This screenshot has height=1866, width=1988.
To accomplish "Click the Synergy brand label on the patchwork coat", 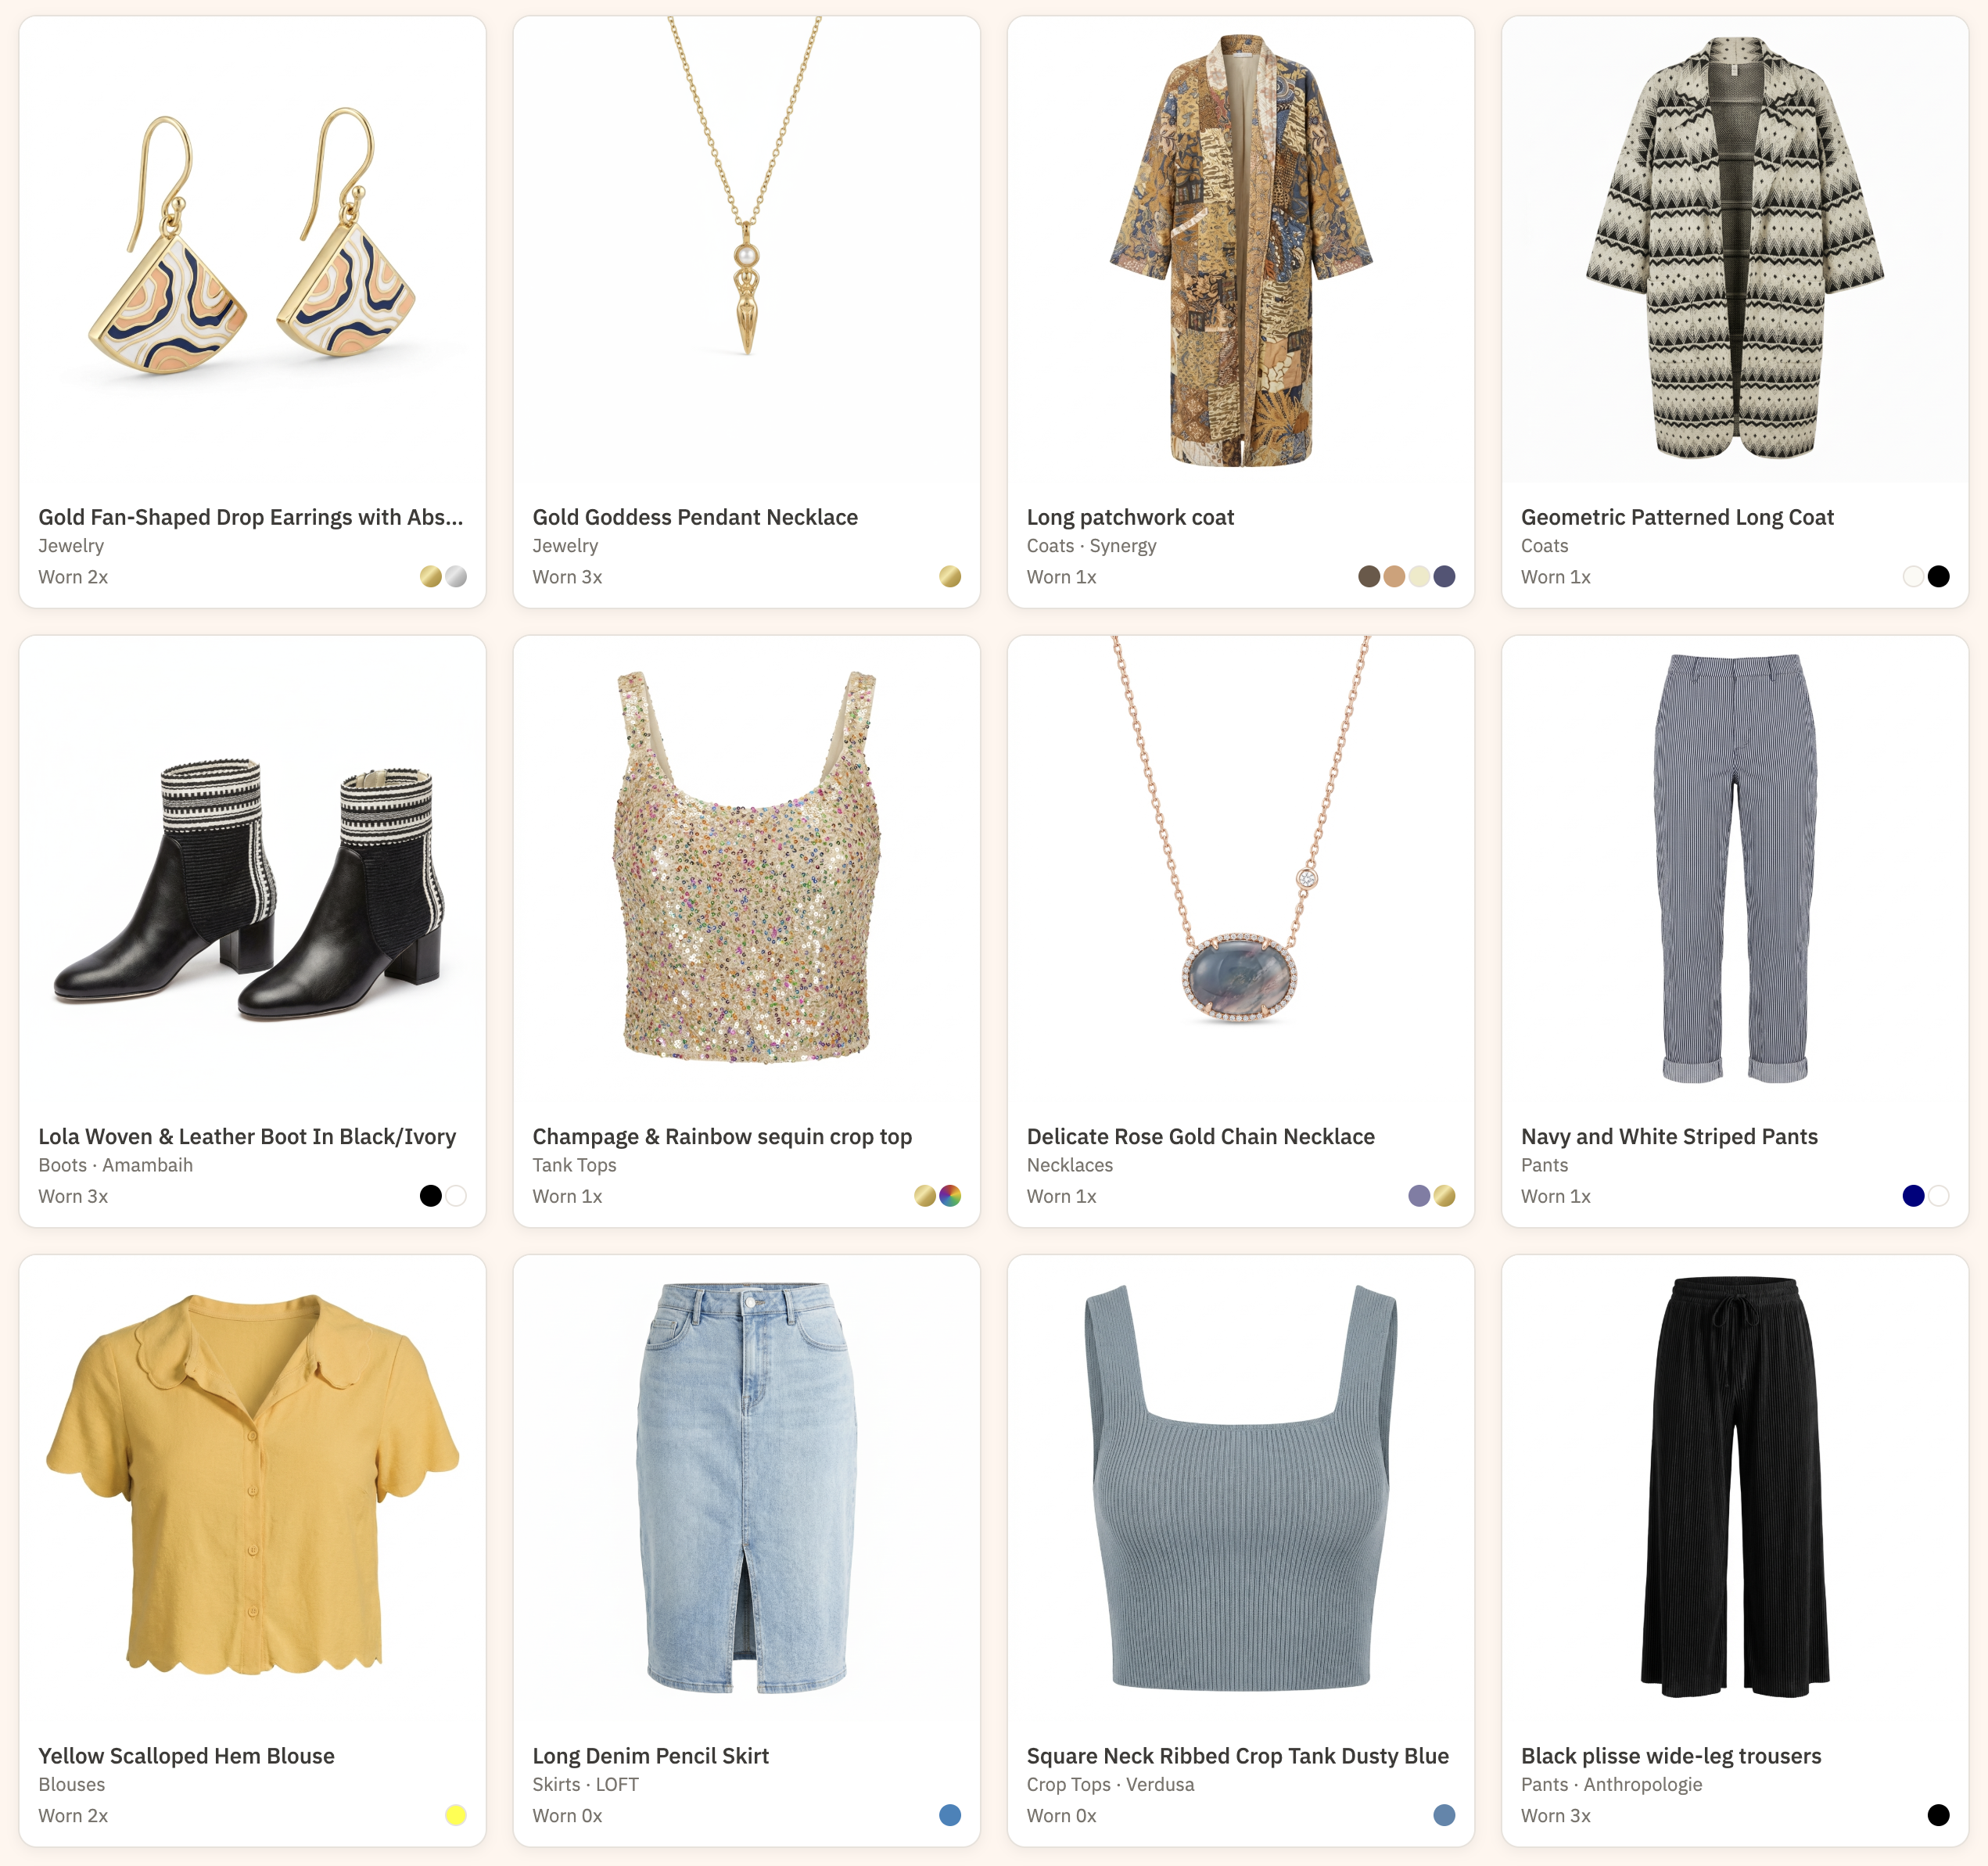I will [1124, 545].
